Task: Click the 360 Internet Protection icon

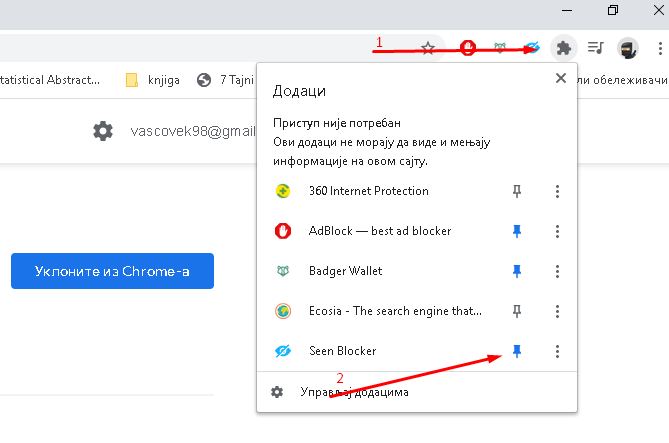Action: tap(283, 191)
